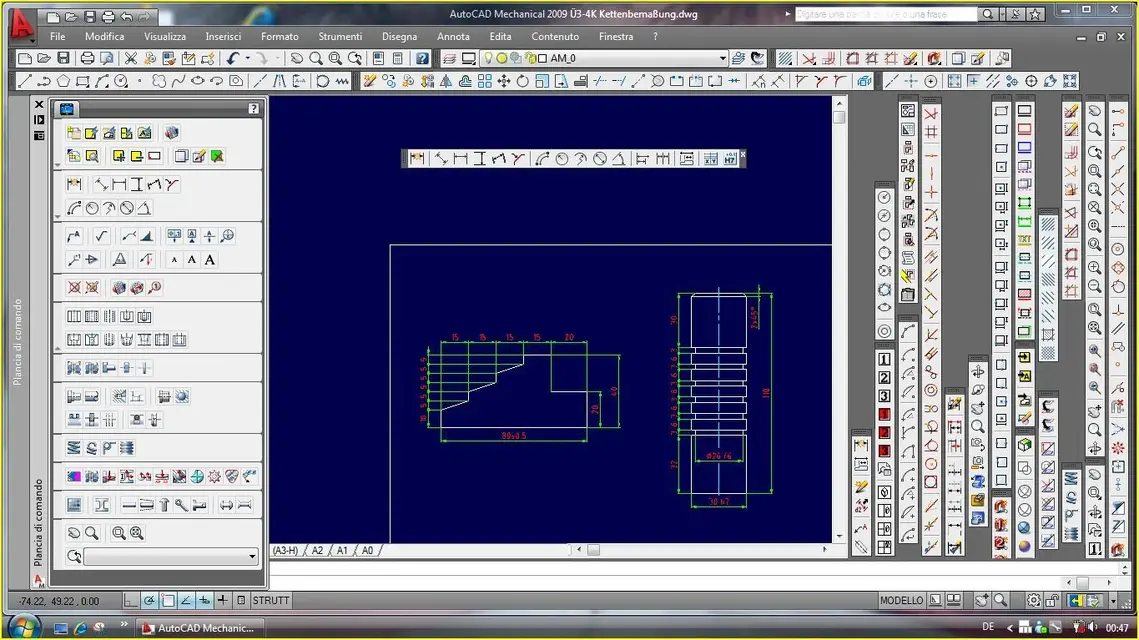Open the File menu
Viewport: 1139px width, 640px height.
(x=57, y=36)
